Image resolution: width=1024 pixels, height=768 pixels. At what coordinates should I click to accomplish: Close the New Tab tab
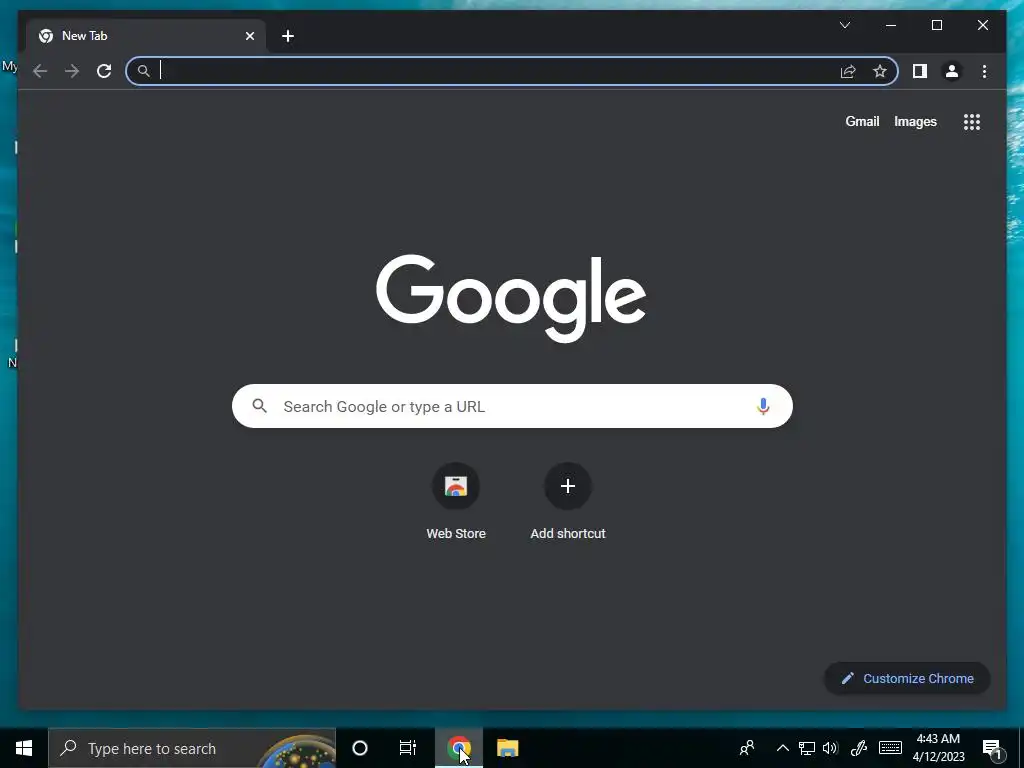249,36
